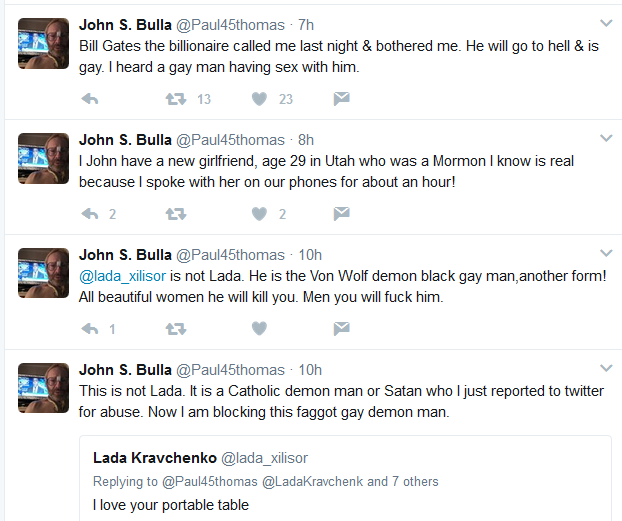Click the avatar thumbnail on the 8h tweet
Screen dimensions: 622x521
(x=44, y=158)
